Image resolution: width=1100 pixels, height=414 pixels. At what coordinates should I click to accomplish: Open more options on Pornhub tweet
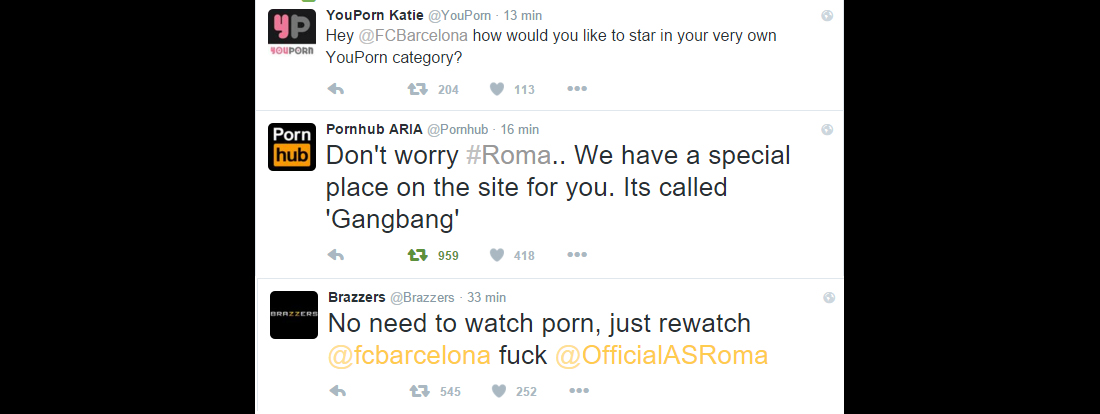click(x=577, y=255)
